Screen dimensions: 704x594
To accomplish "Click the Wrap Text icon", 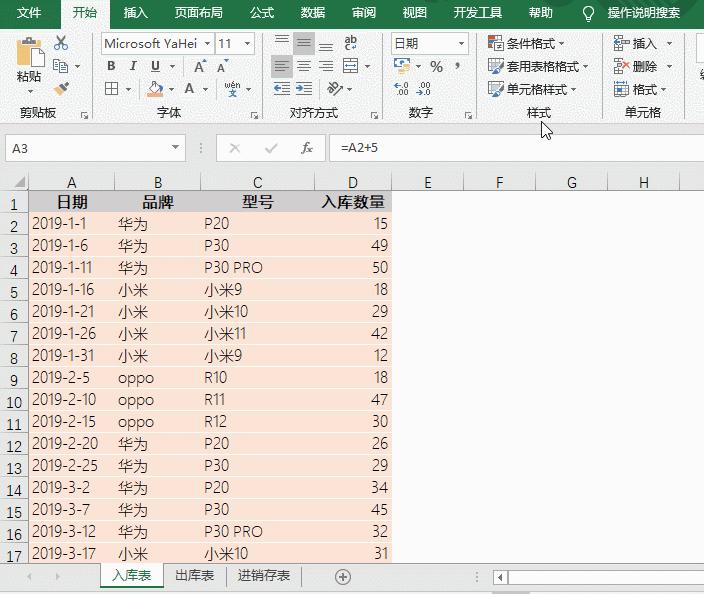I will 350,43.
